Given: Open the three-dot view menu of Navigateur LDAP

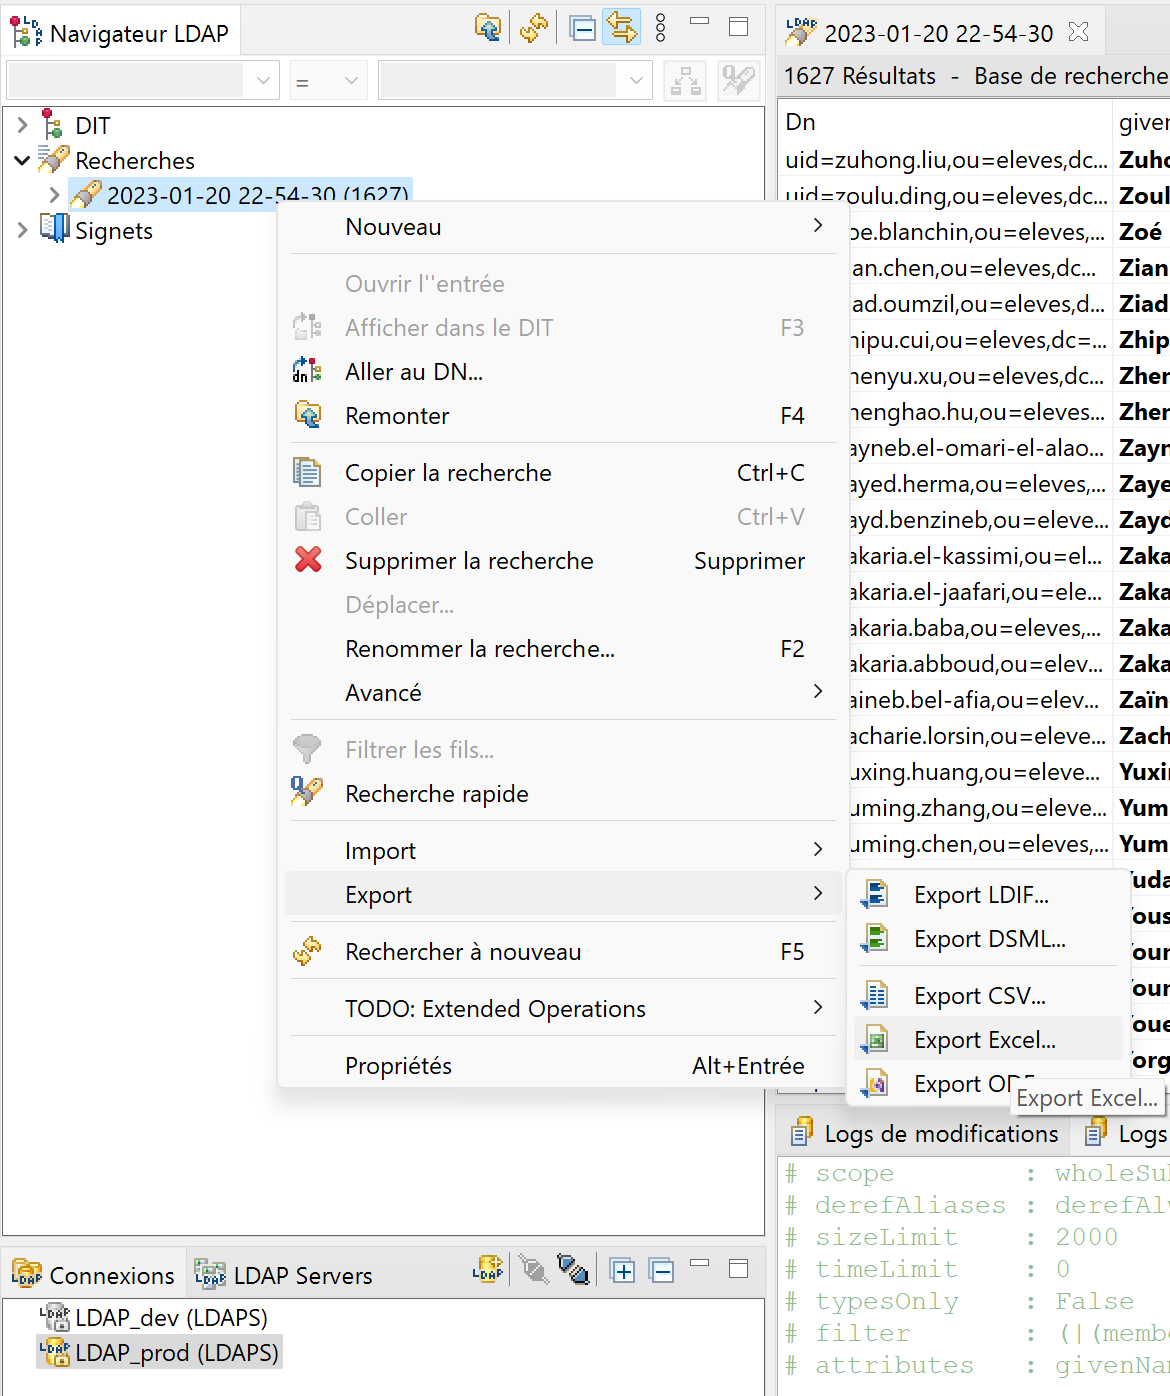Looking at the screenshot, I should 660,28.
